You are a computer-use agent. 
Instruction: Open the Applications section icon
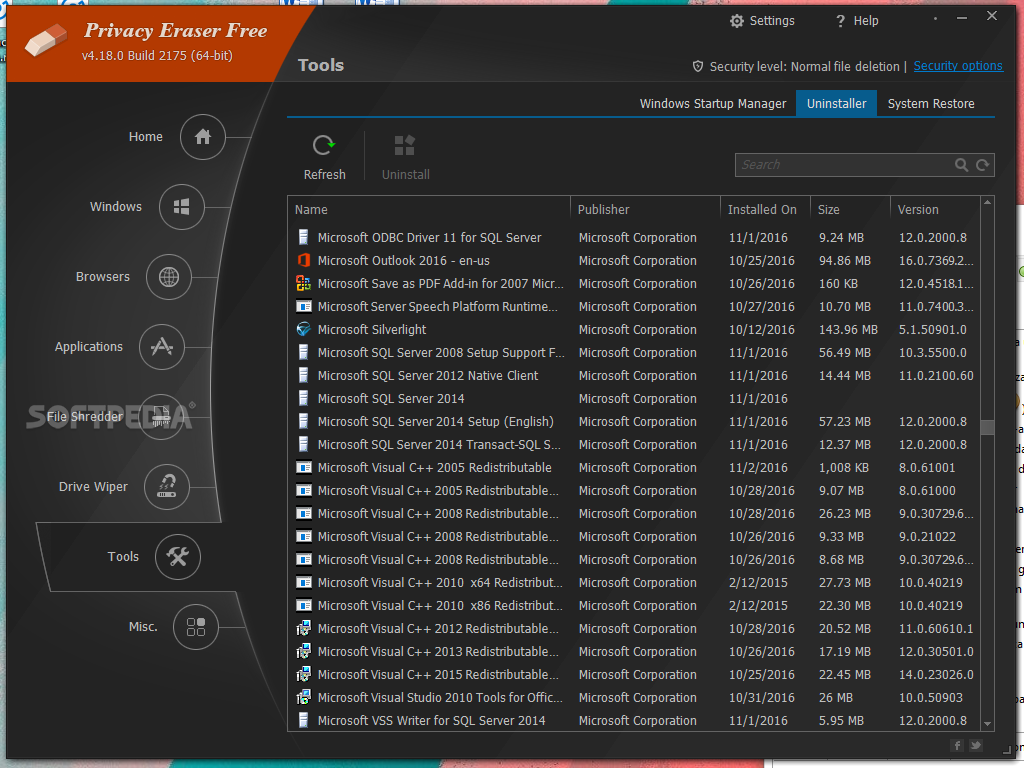161,347
